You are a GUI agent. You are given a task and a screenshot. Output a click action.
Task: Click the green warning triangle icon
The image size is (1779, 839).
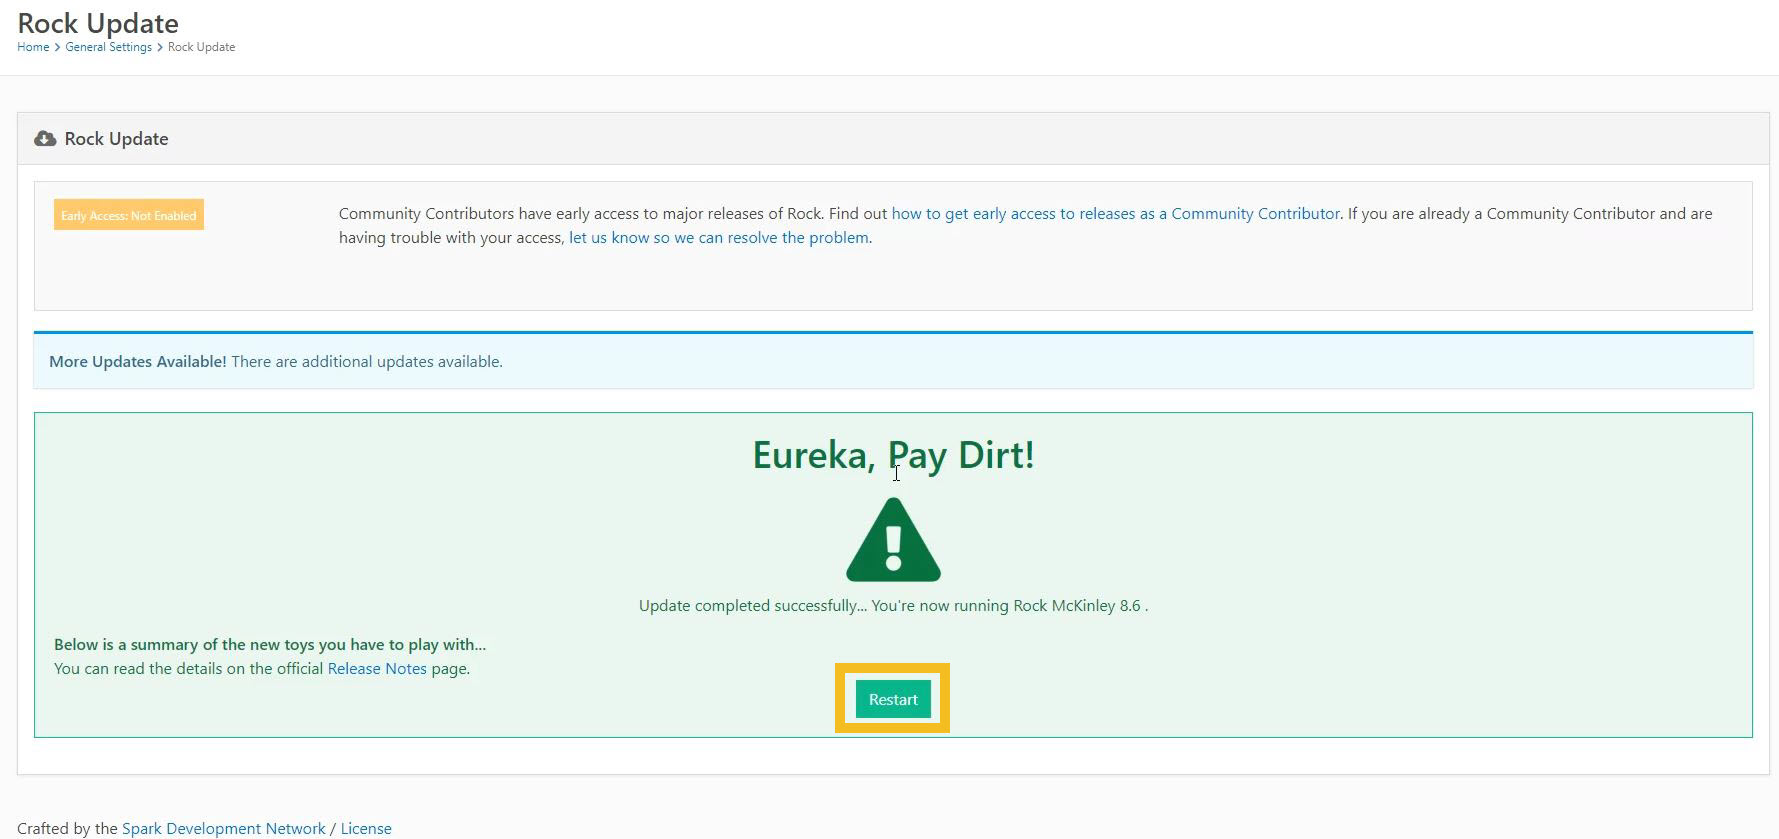pos(893,540)
